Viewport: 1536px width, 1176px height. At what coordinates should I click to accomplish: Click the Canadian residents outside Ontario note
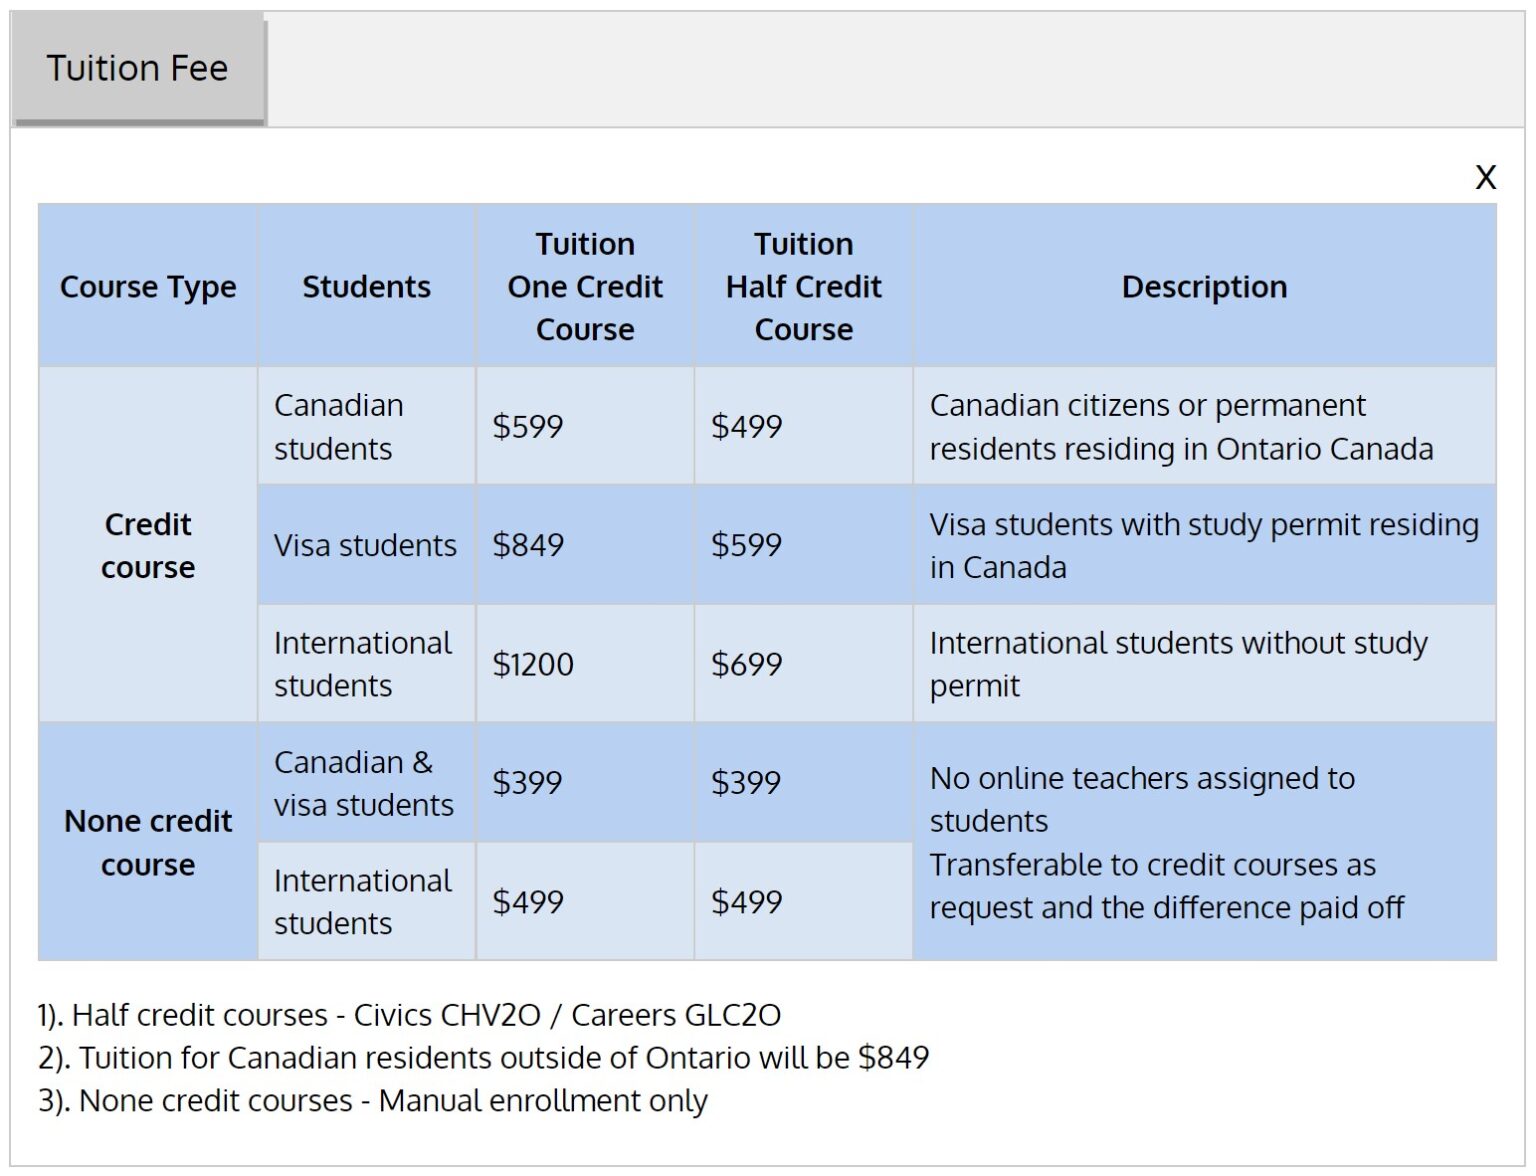click(x=483, y=1057)
